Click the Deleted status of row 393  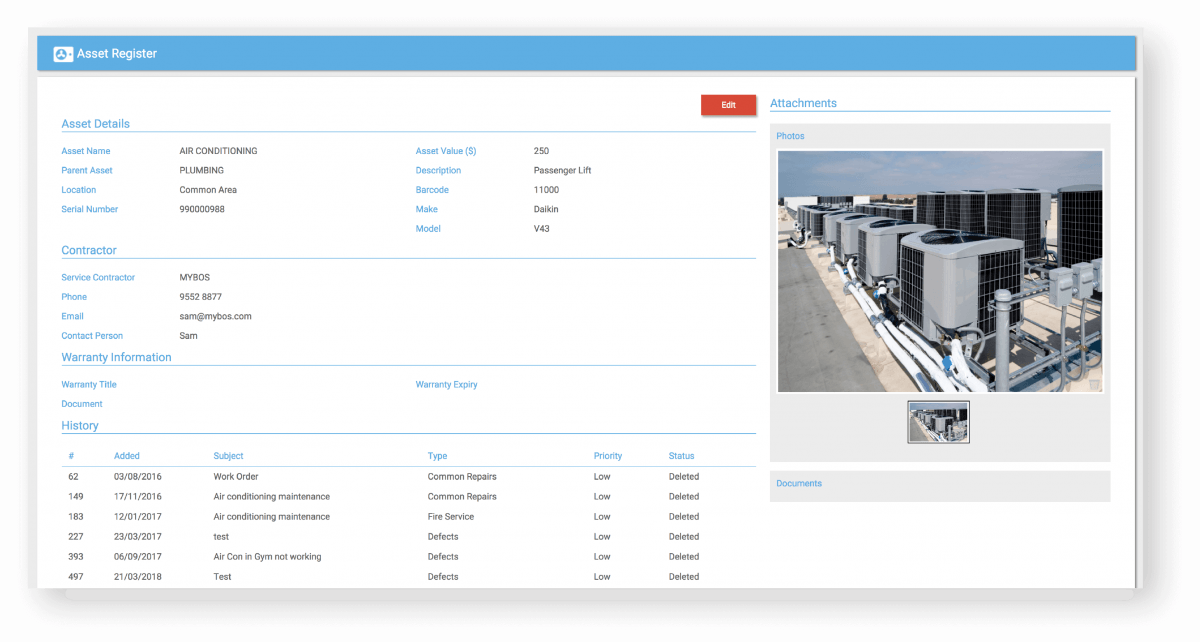point(684,557)
